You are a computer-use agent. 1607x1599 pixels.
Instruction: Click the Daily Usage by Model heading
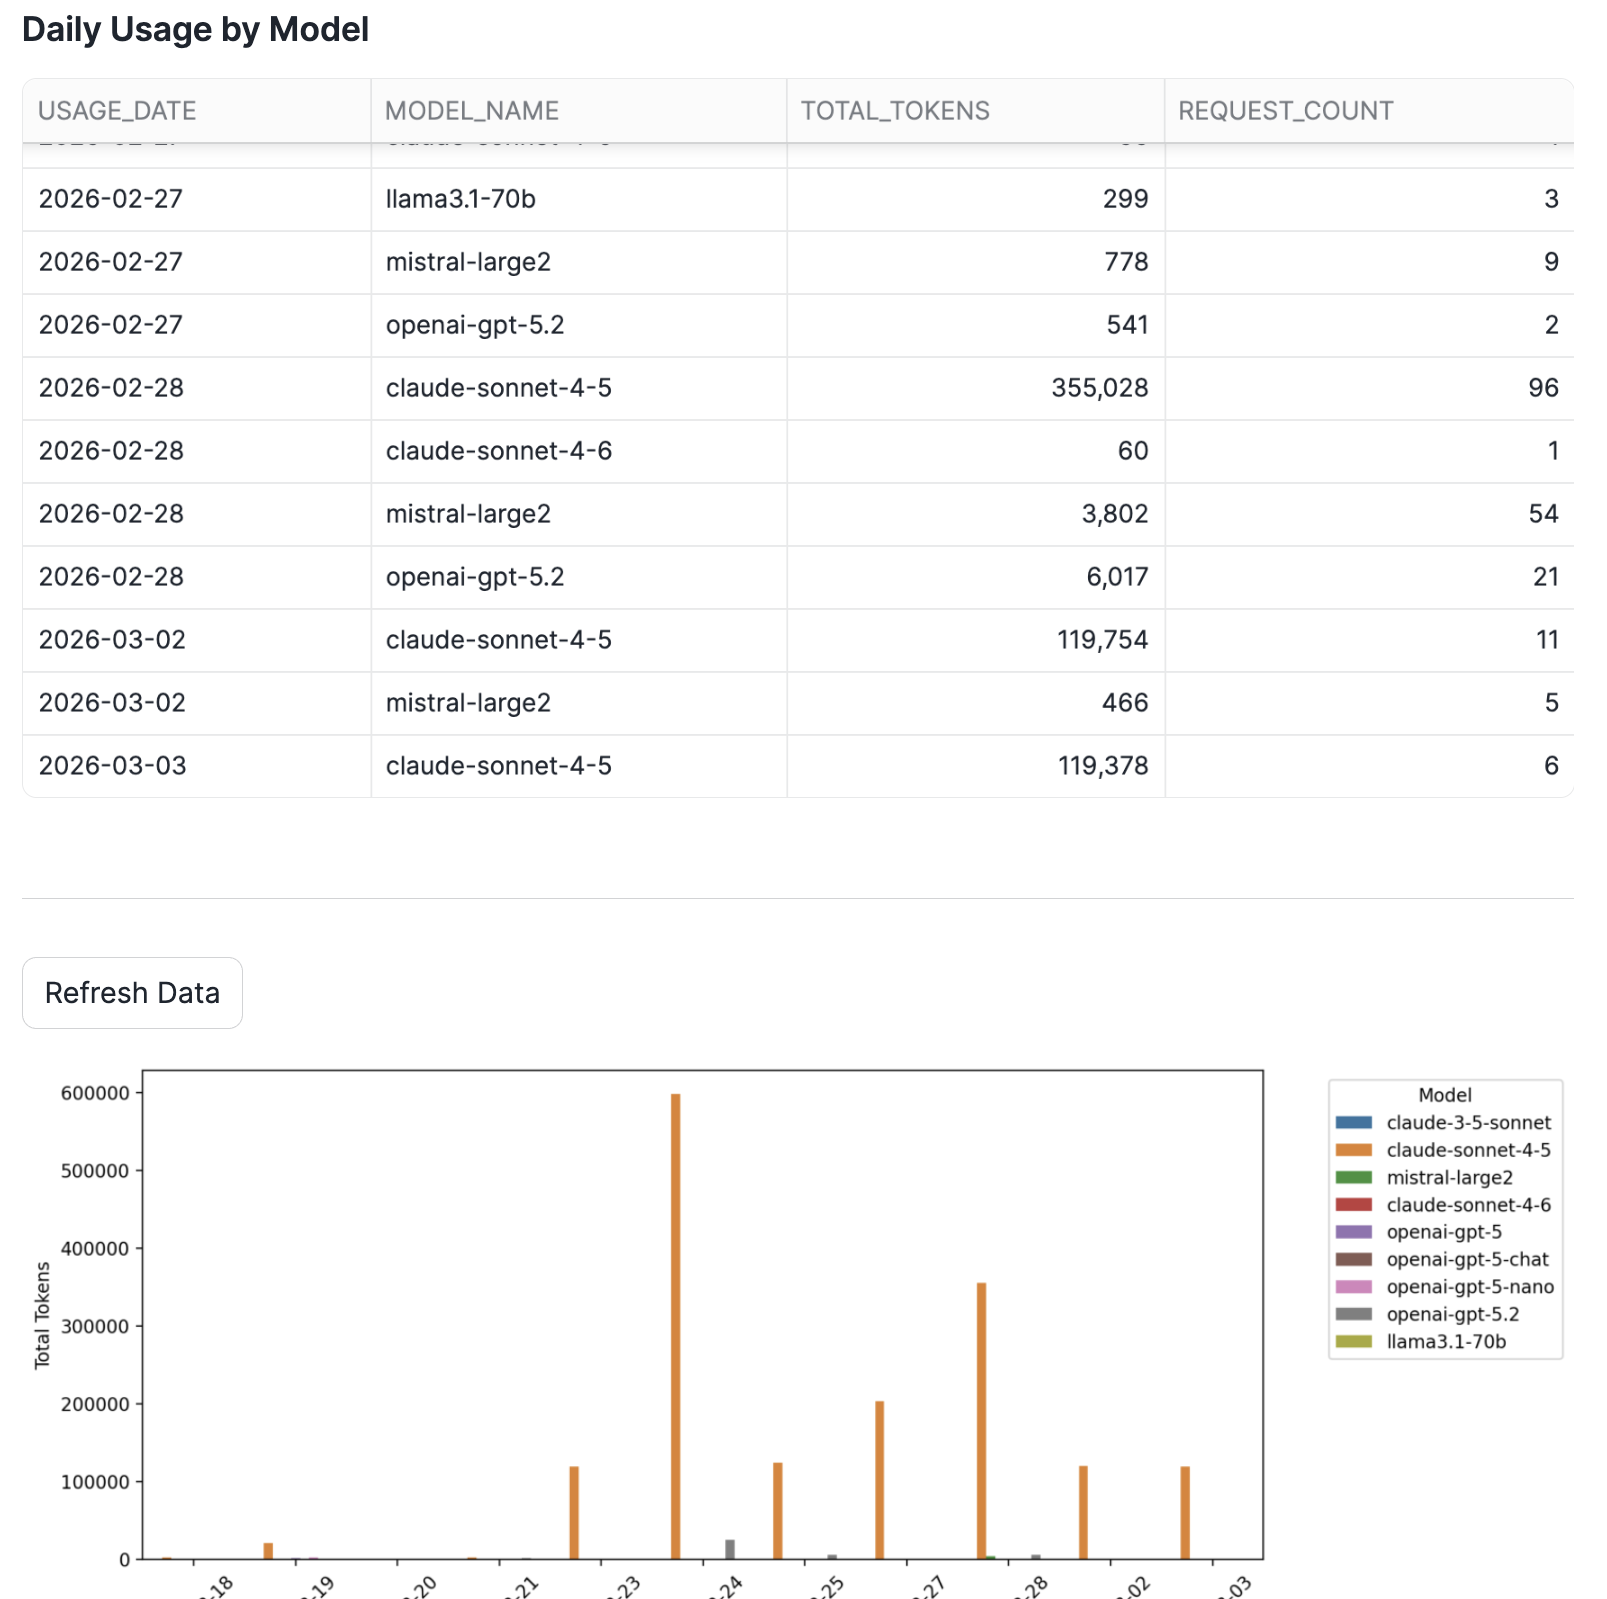point(197,29)
